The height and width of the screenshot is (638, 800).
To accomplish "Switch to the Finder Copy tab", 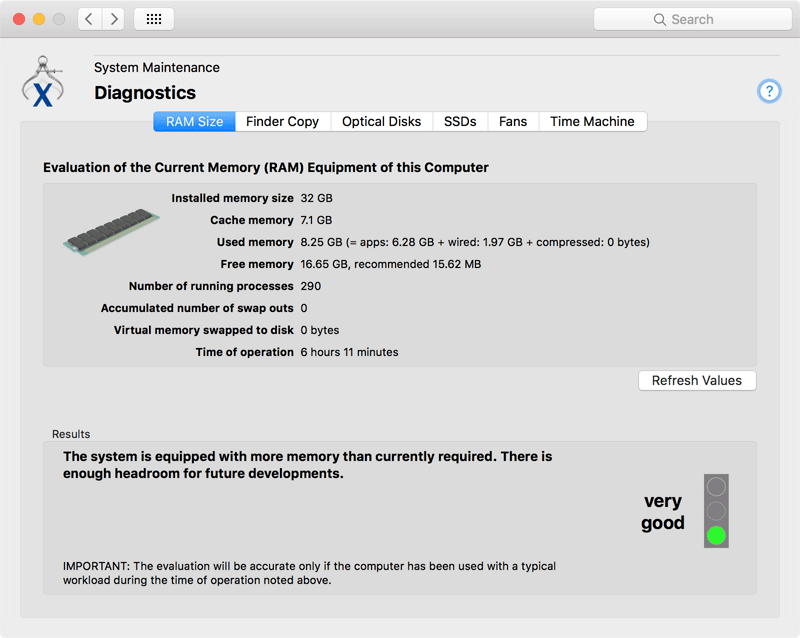I will point(282,121).
